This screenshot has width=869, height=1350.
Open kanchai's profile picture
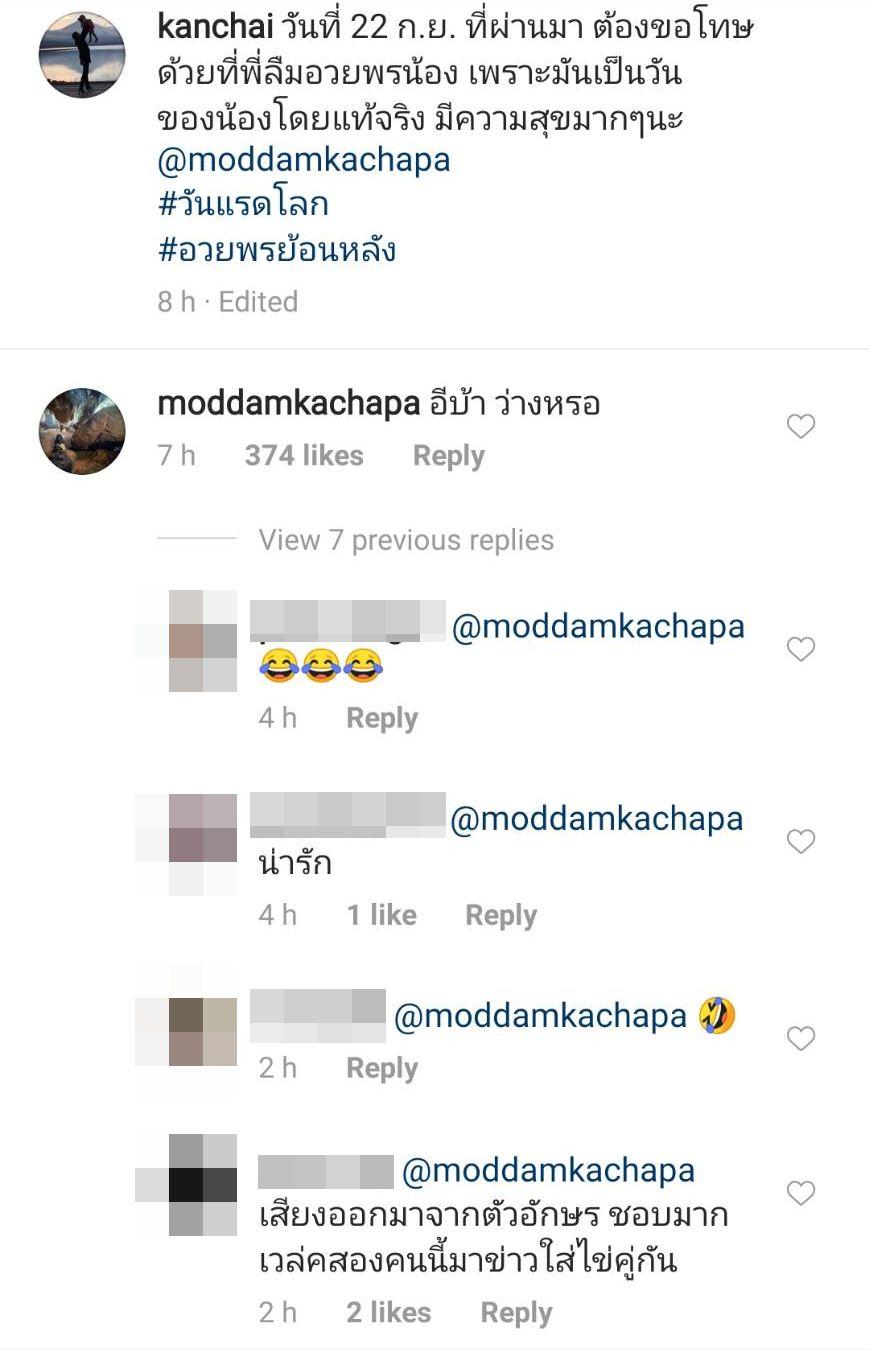pos(82,55)
